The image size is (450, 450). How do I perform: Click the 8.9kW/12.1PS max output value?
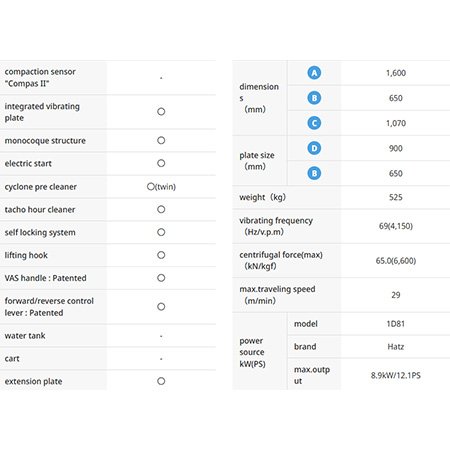[395, 375]
